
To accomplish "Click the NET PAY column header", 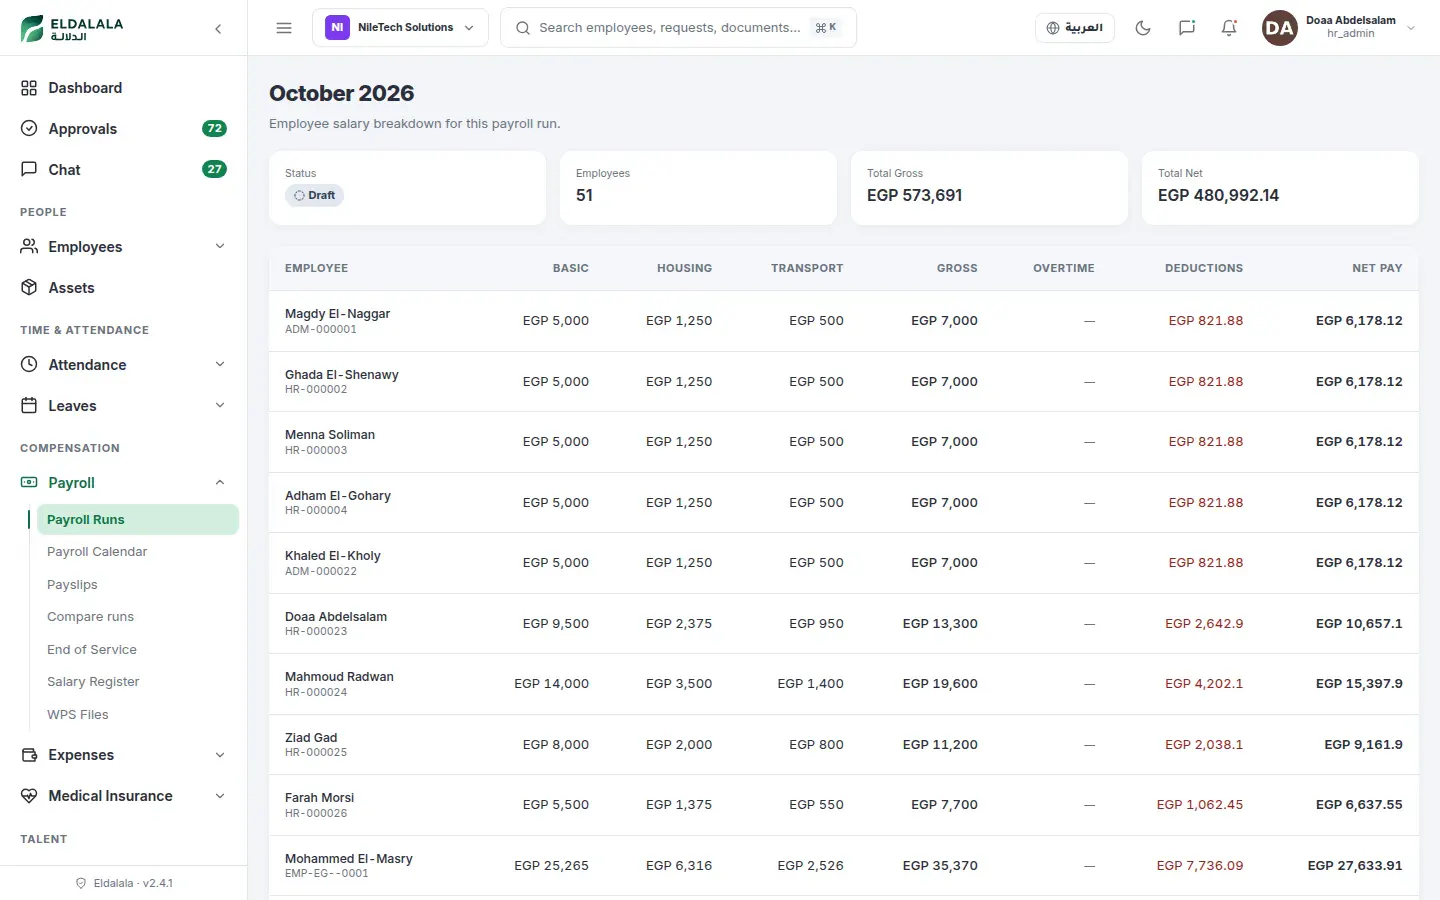I will 1377,268.
